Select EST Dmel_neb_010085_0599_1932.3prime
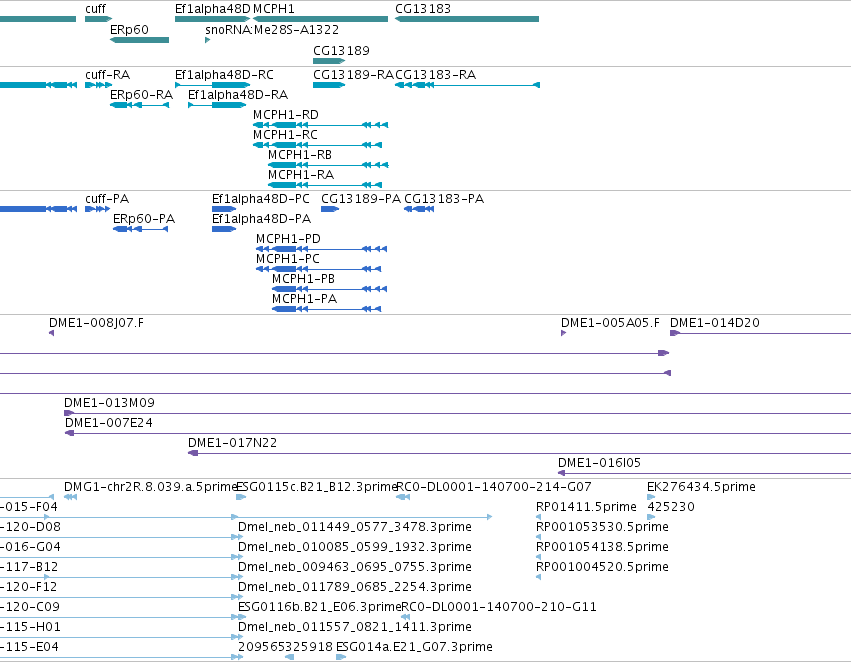Viewport: 851px width, 662px height. point(355,547)
